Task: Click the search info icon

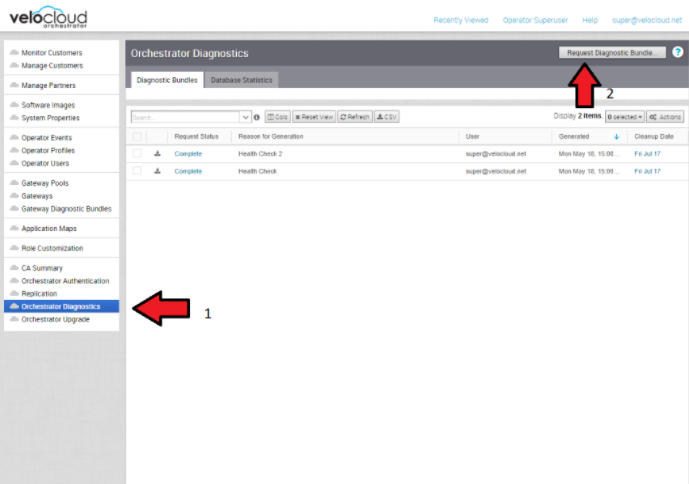Action: pyautogui.click(x=257, y=117)
